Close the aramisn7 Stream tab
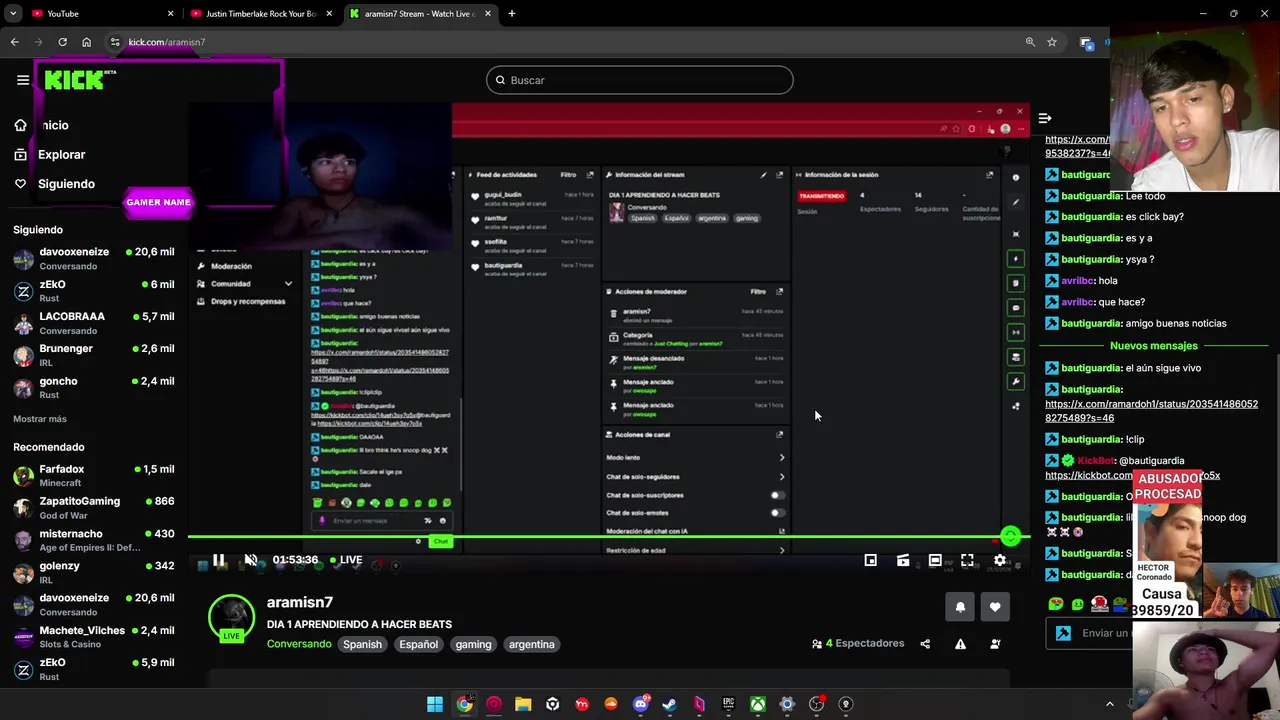1280x720 pixels. pyautogui.click(x=486, y=14)
